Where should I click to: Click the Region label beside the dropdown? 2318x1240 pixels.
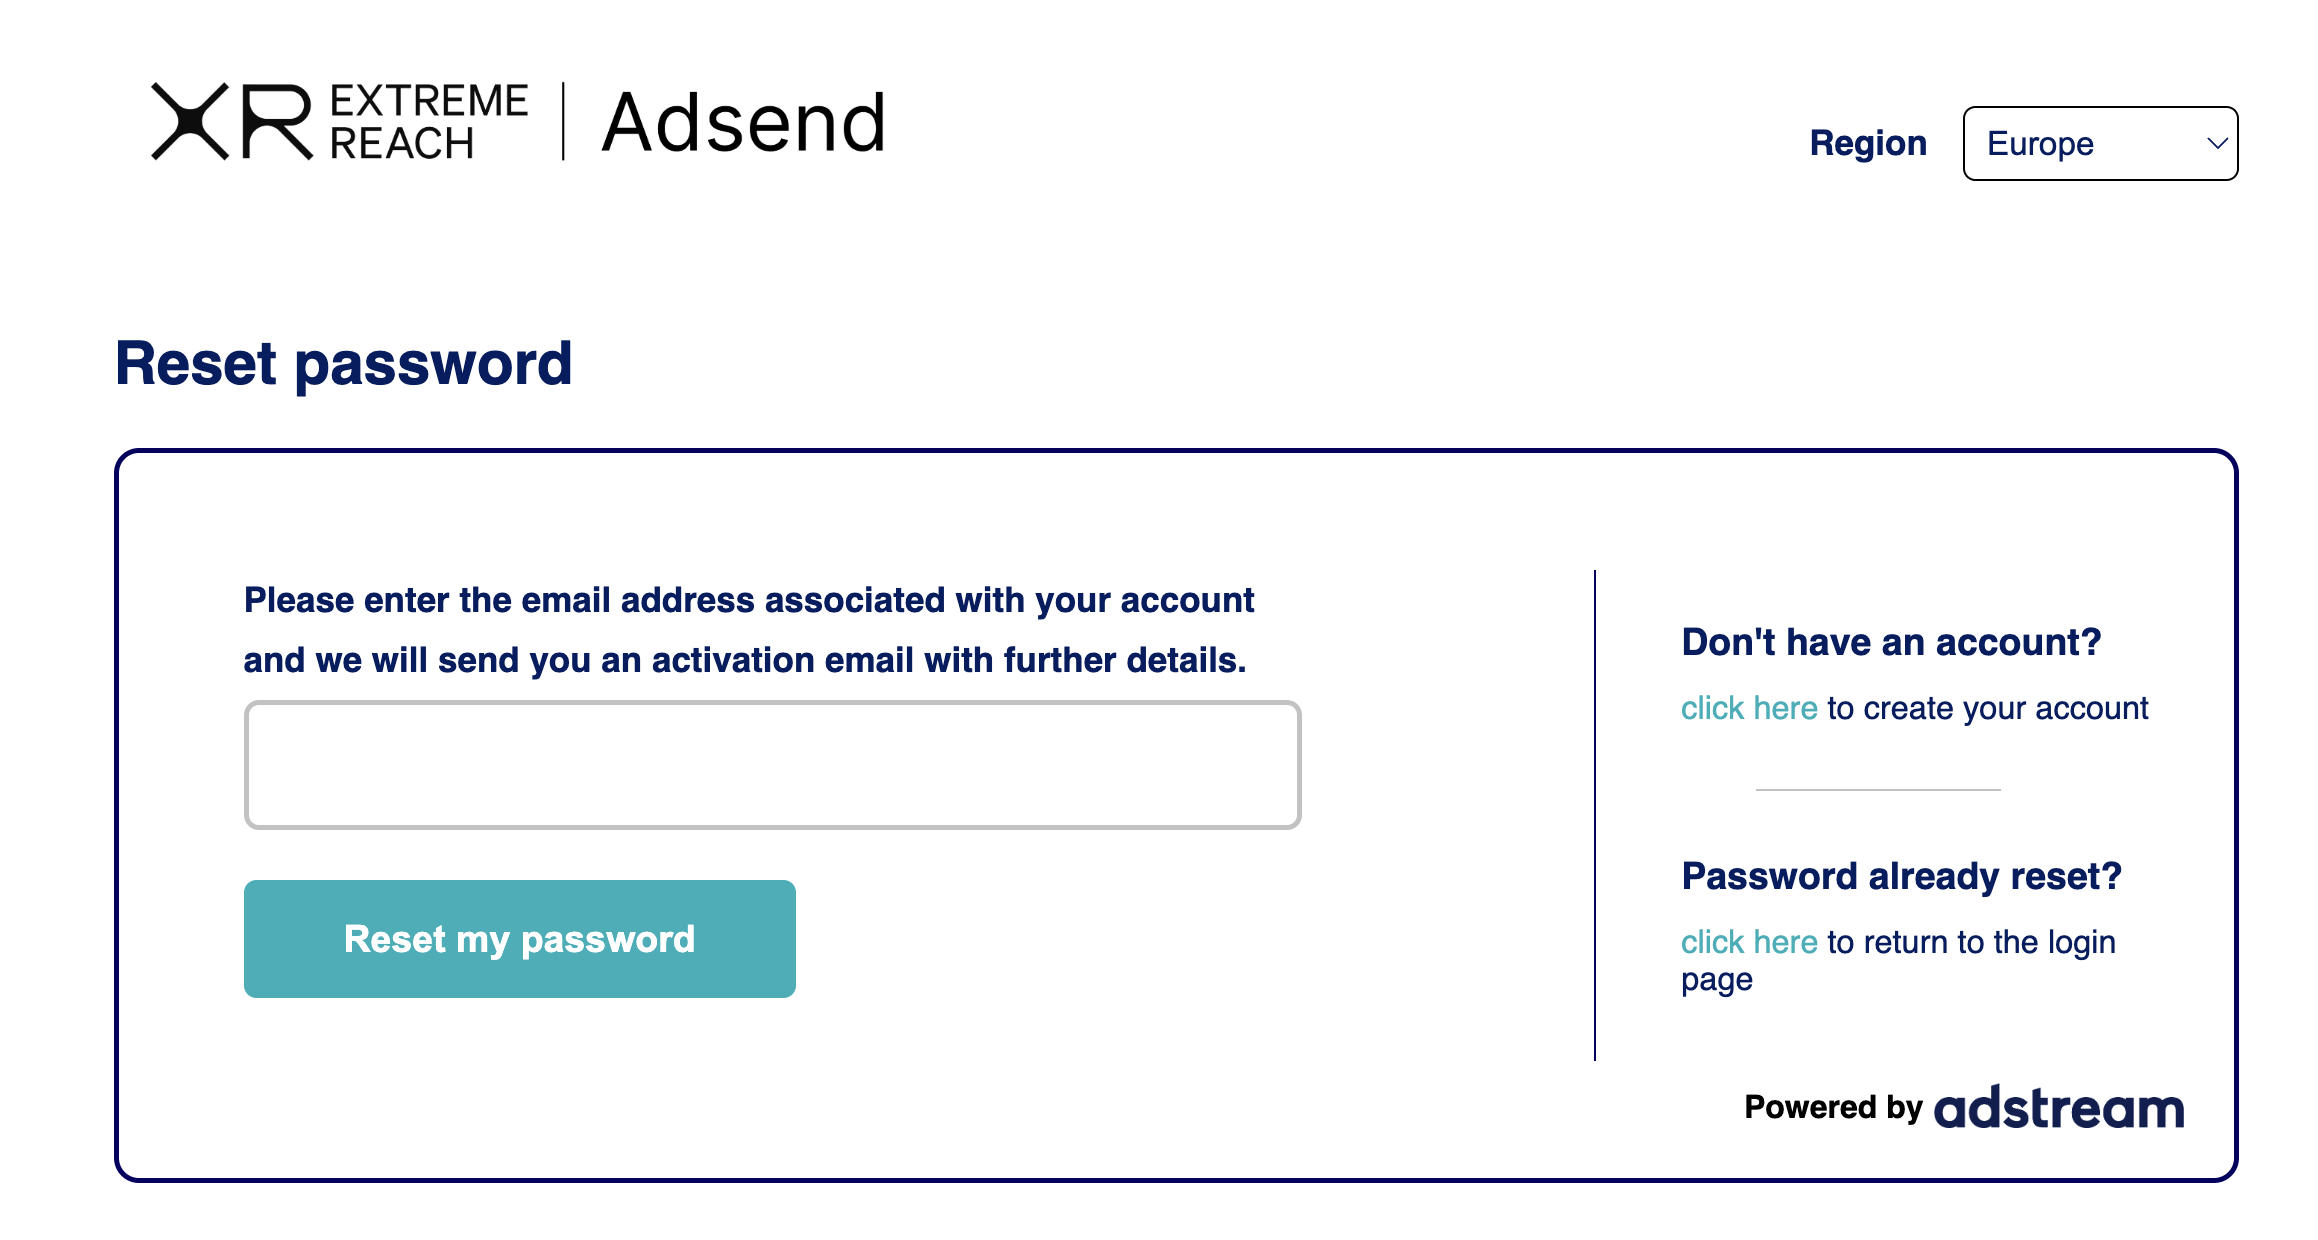click(1867, 143)
